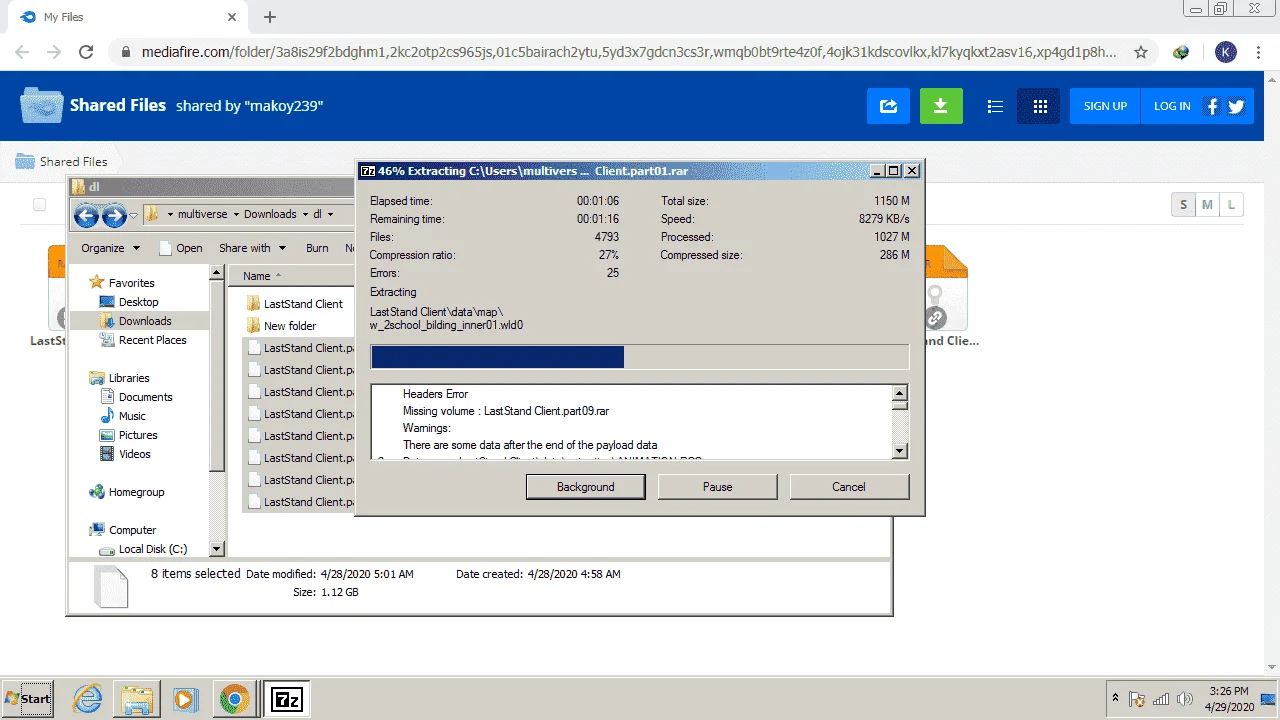Open the Start menu

[x=27, y=699]
